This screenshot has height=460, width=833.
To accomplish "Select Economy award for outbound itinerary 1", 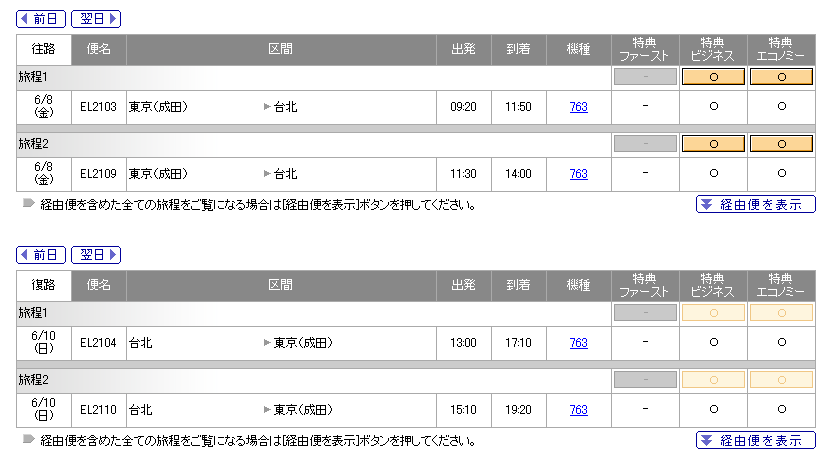I will pyautogui.click(x=781, y=77).
